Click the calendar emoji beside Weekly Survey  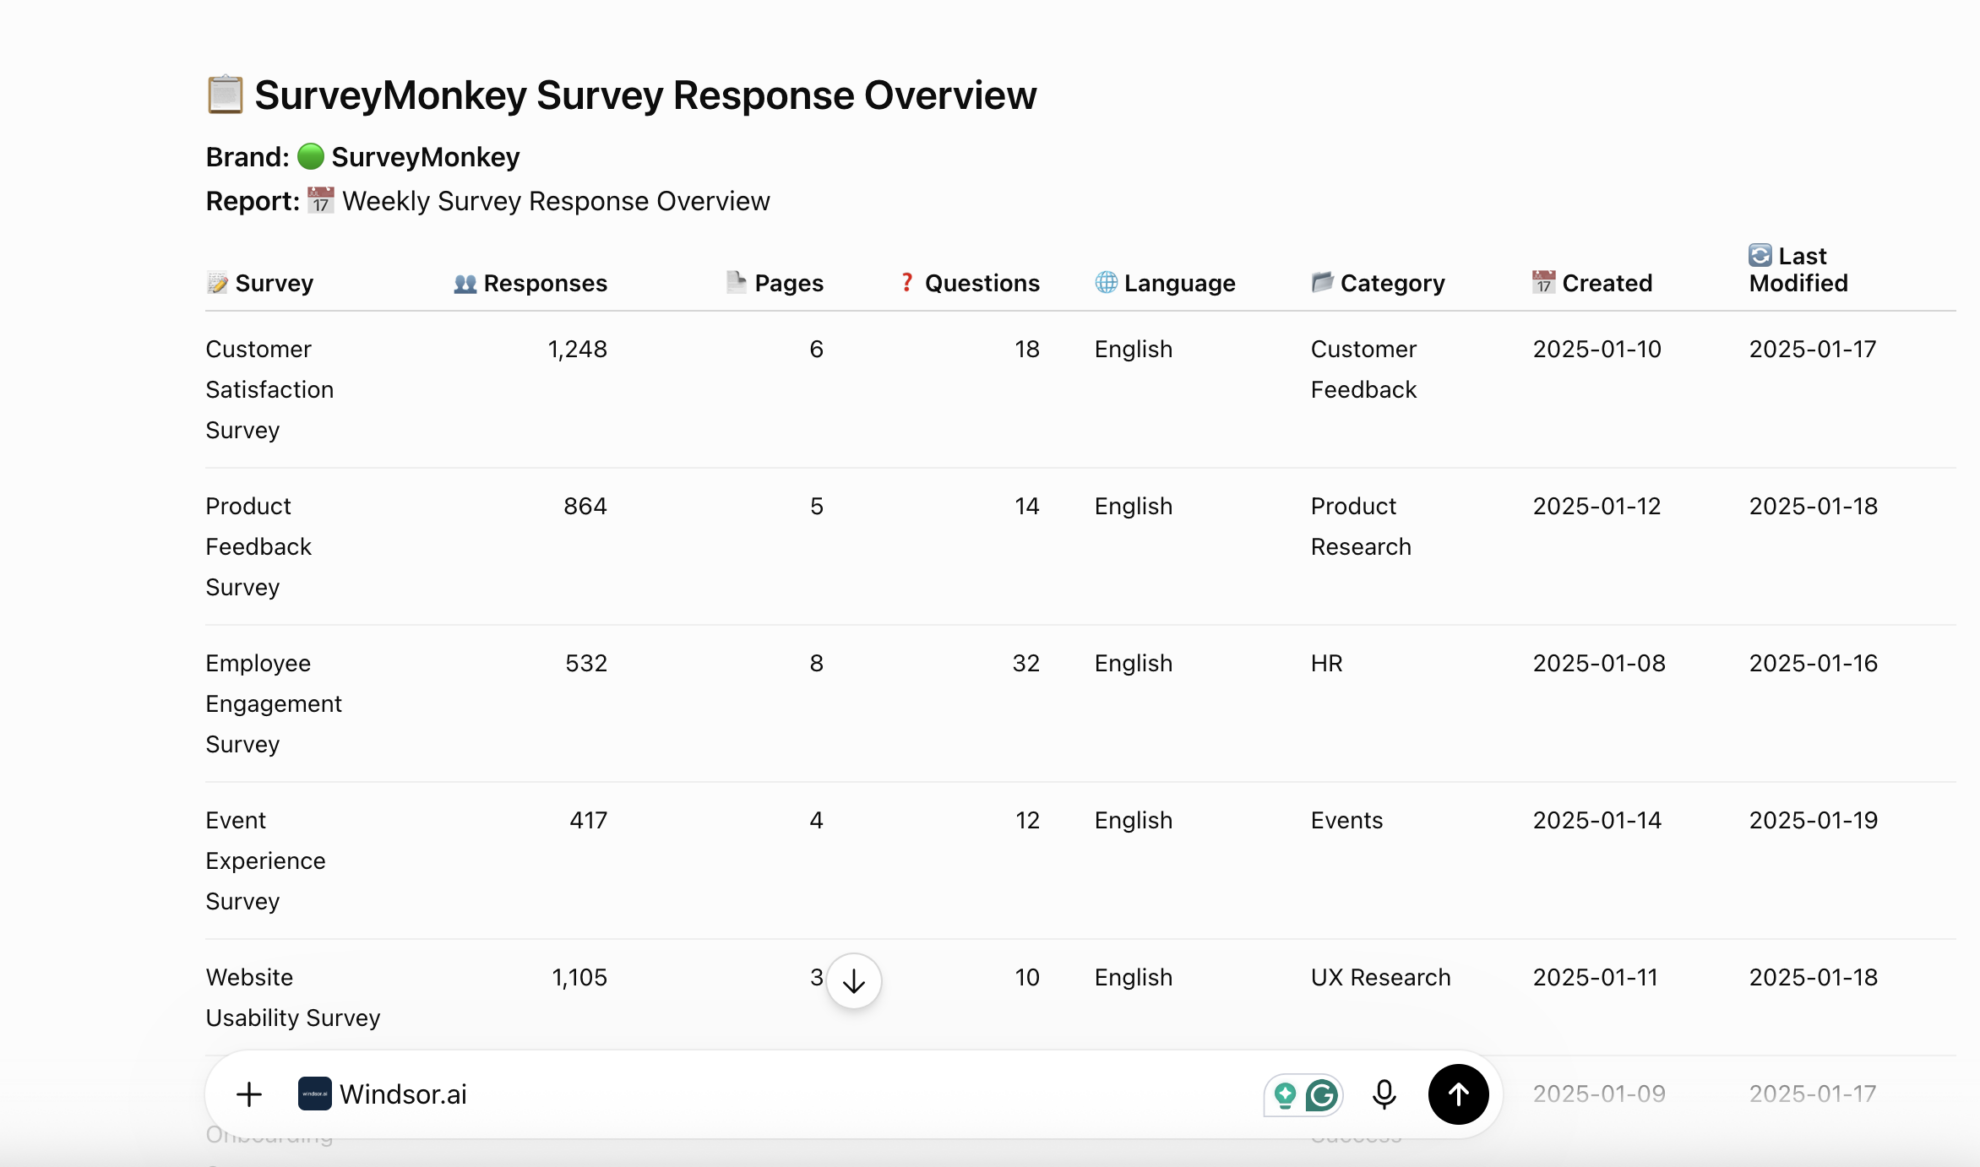click(320, 200)
